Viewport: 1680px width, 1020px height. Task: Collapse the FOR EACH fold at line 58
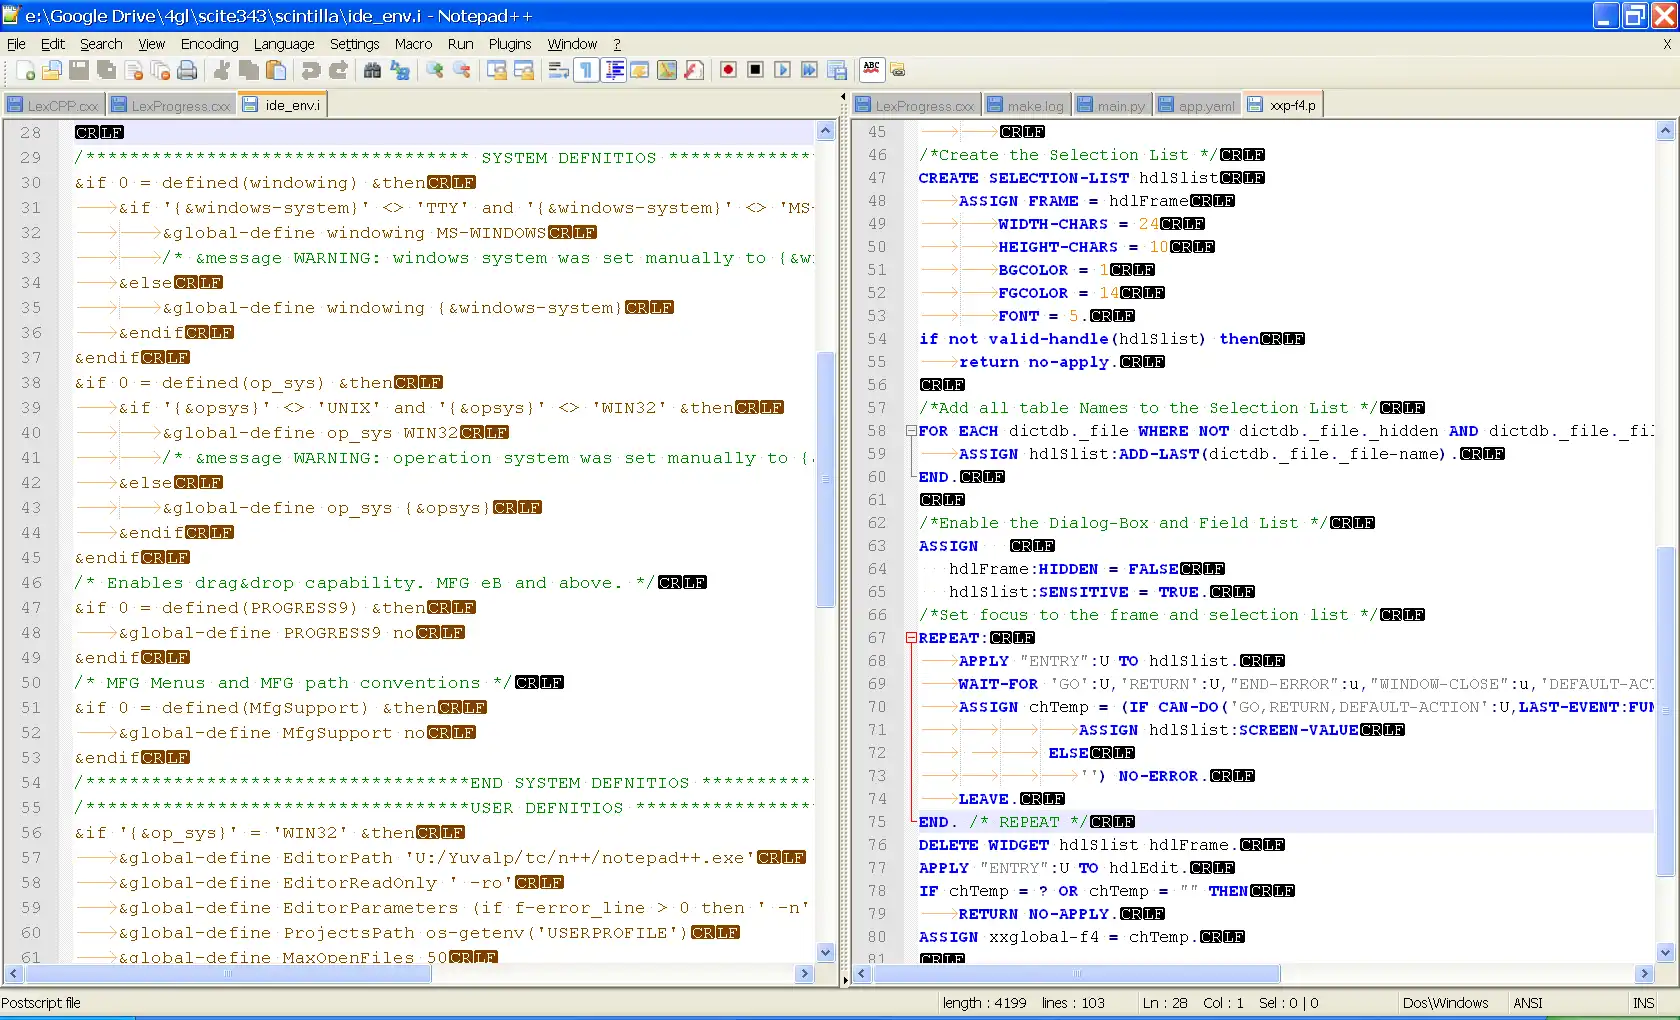911,431
